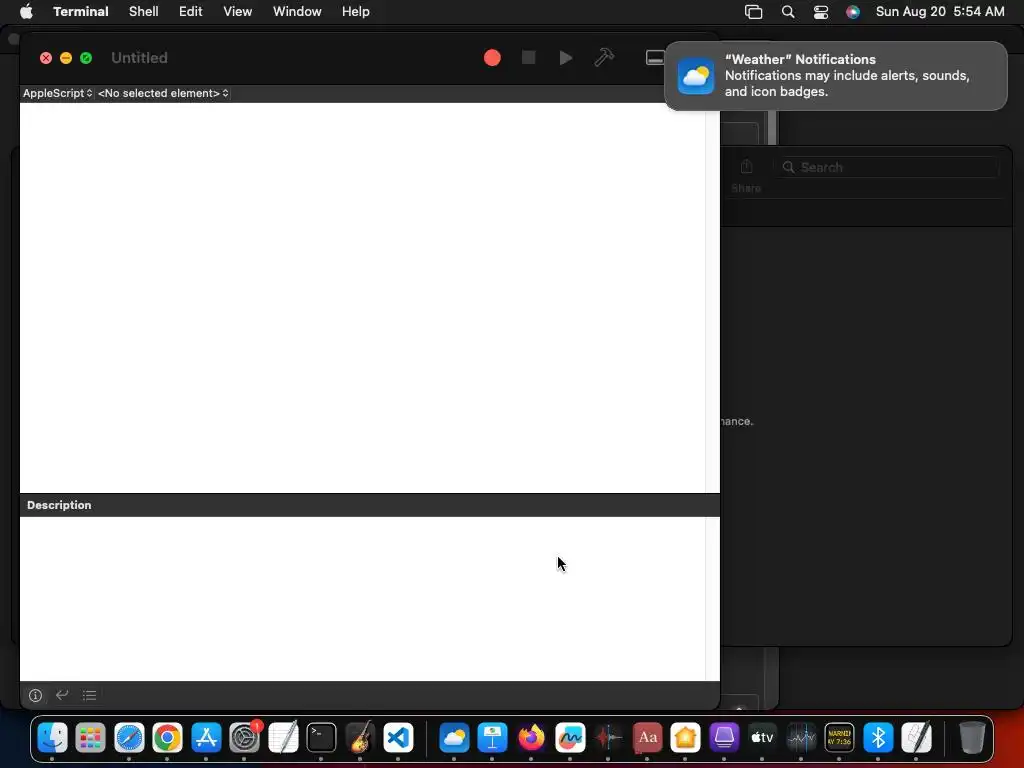Compile the script with the hammer icon
Screen dimensions: 1024x768
604,57
